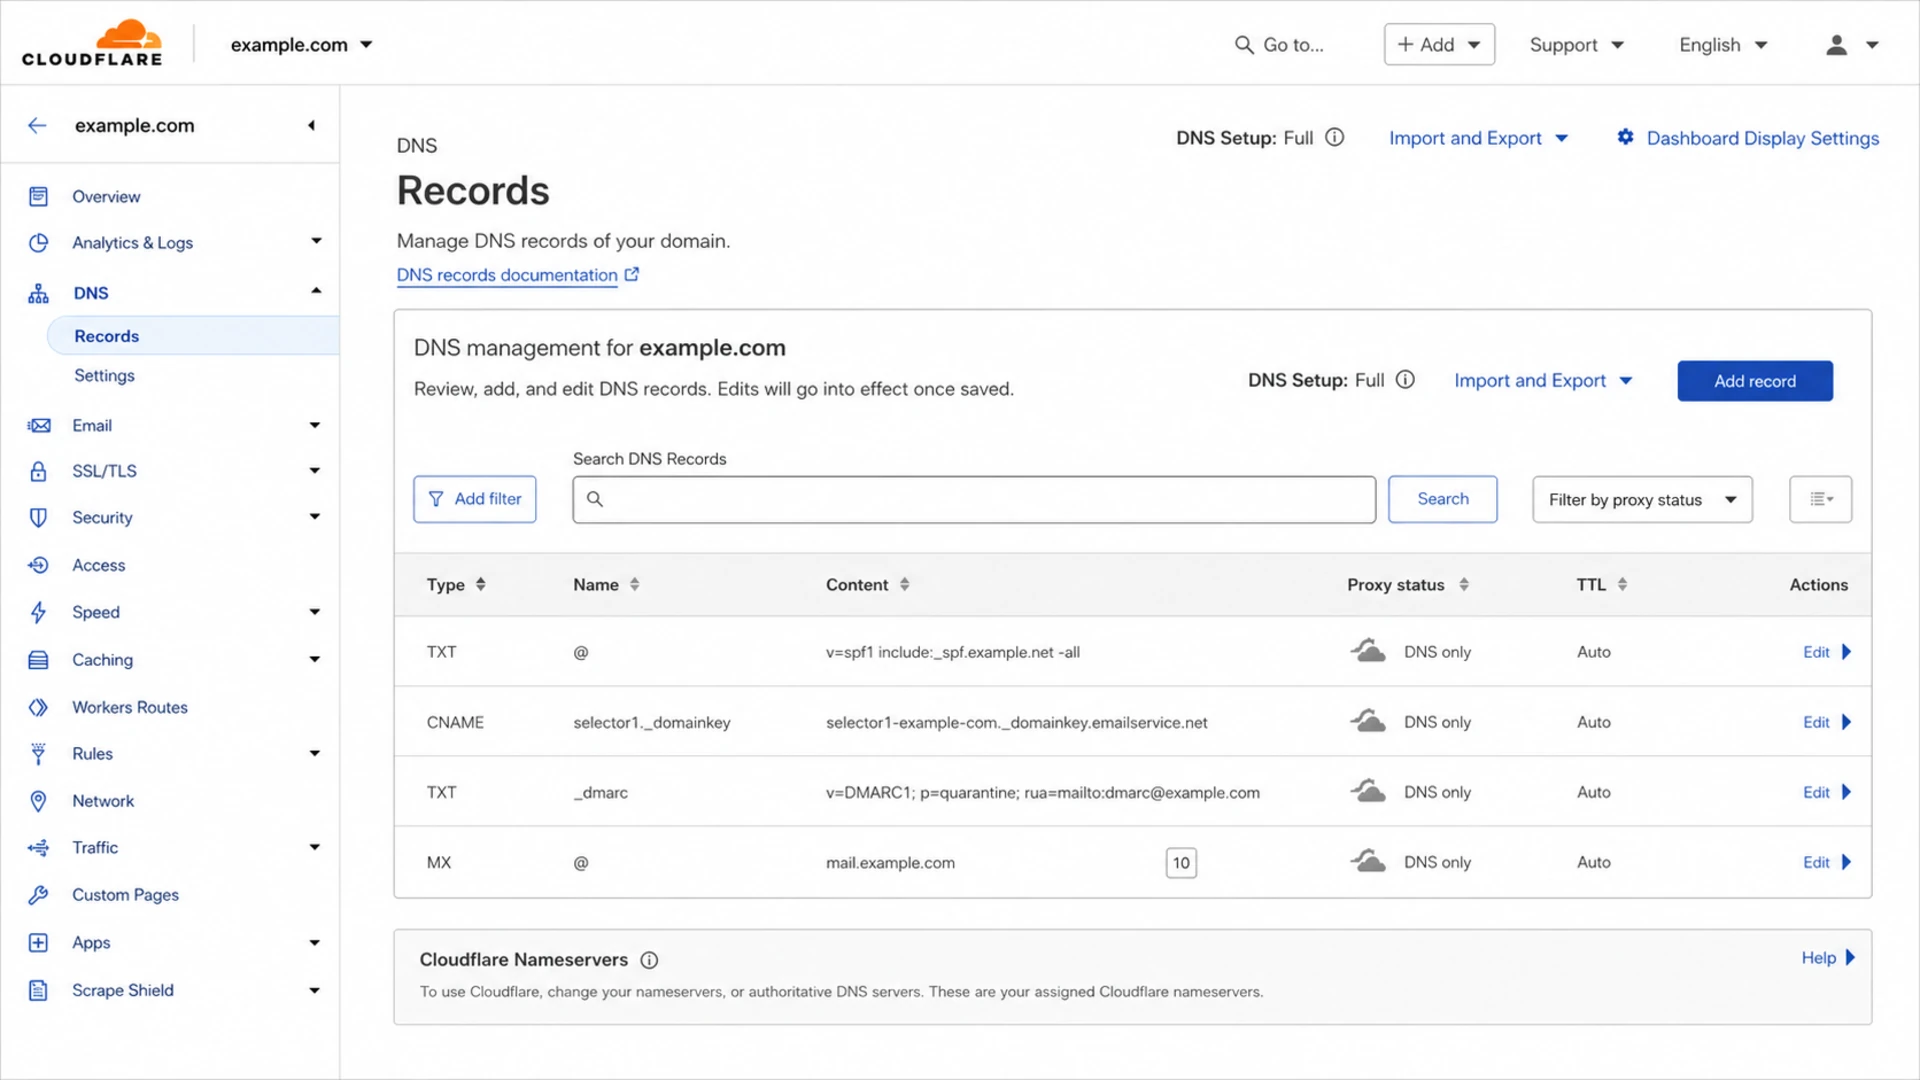1920x1080 pixels.
Task: Click the Speed lightning bolt icon
Action: (38, 612)
